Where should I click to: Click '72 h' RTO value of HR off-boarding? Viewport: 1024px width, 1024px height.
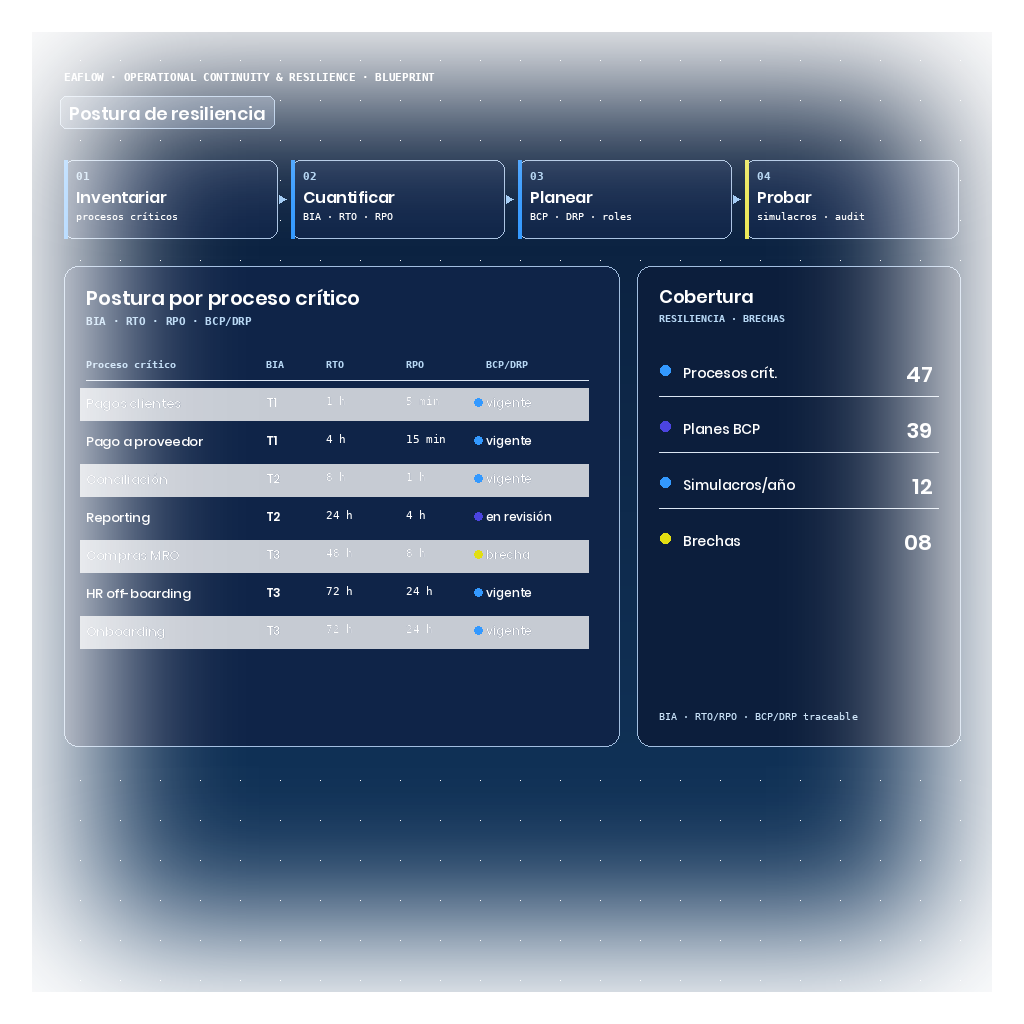[x=339, y=591]
